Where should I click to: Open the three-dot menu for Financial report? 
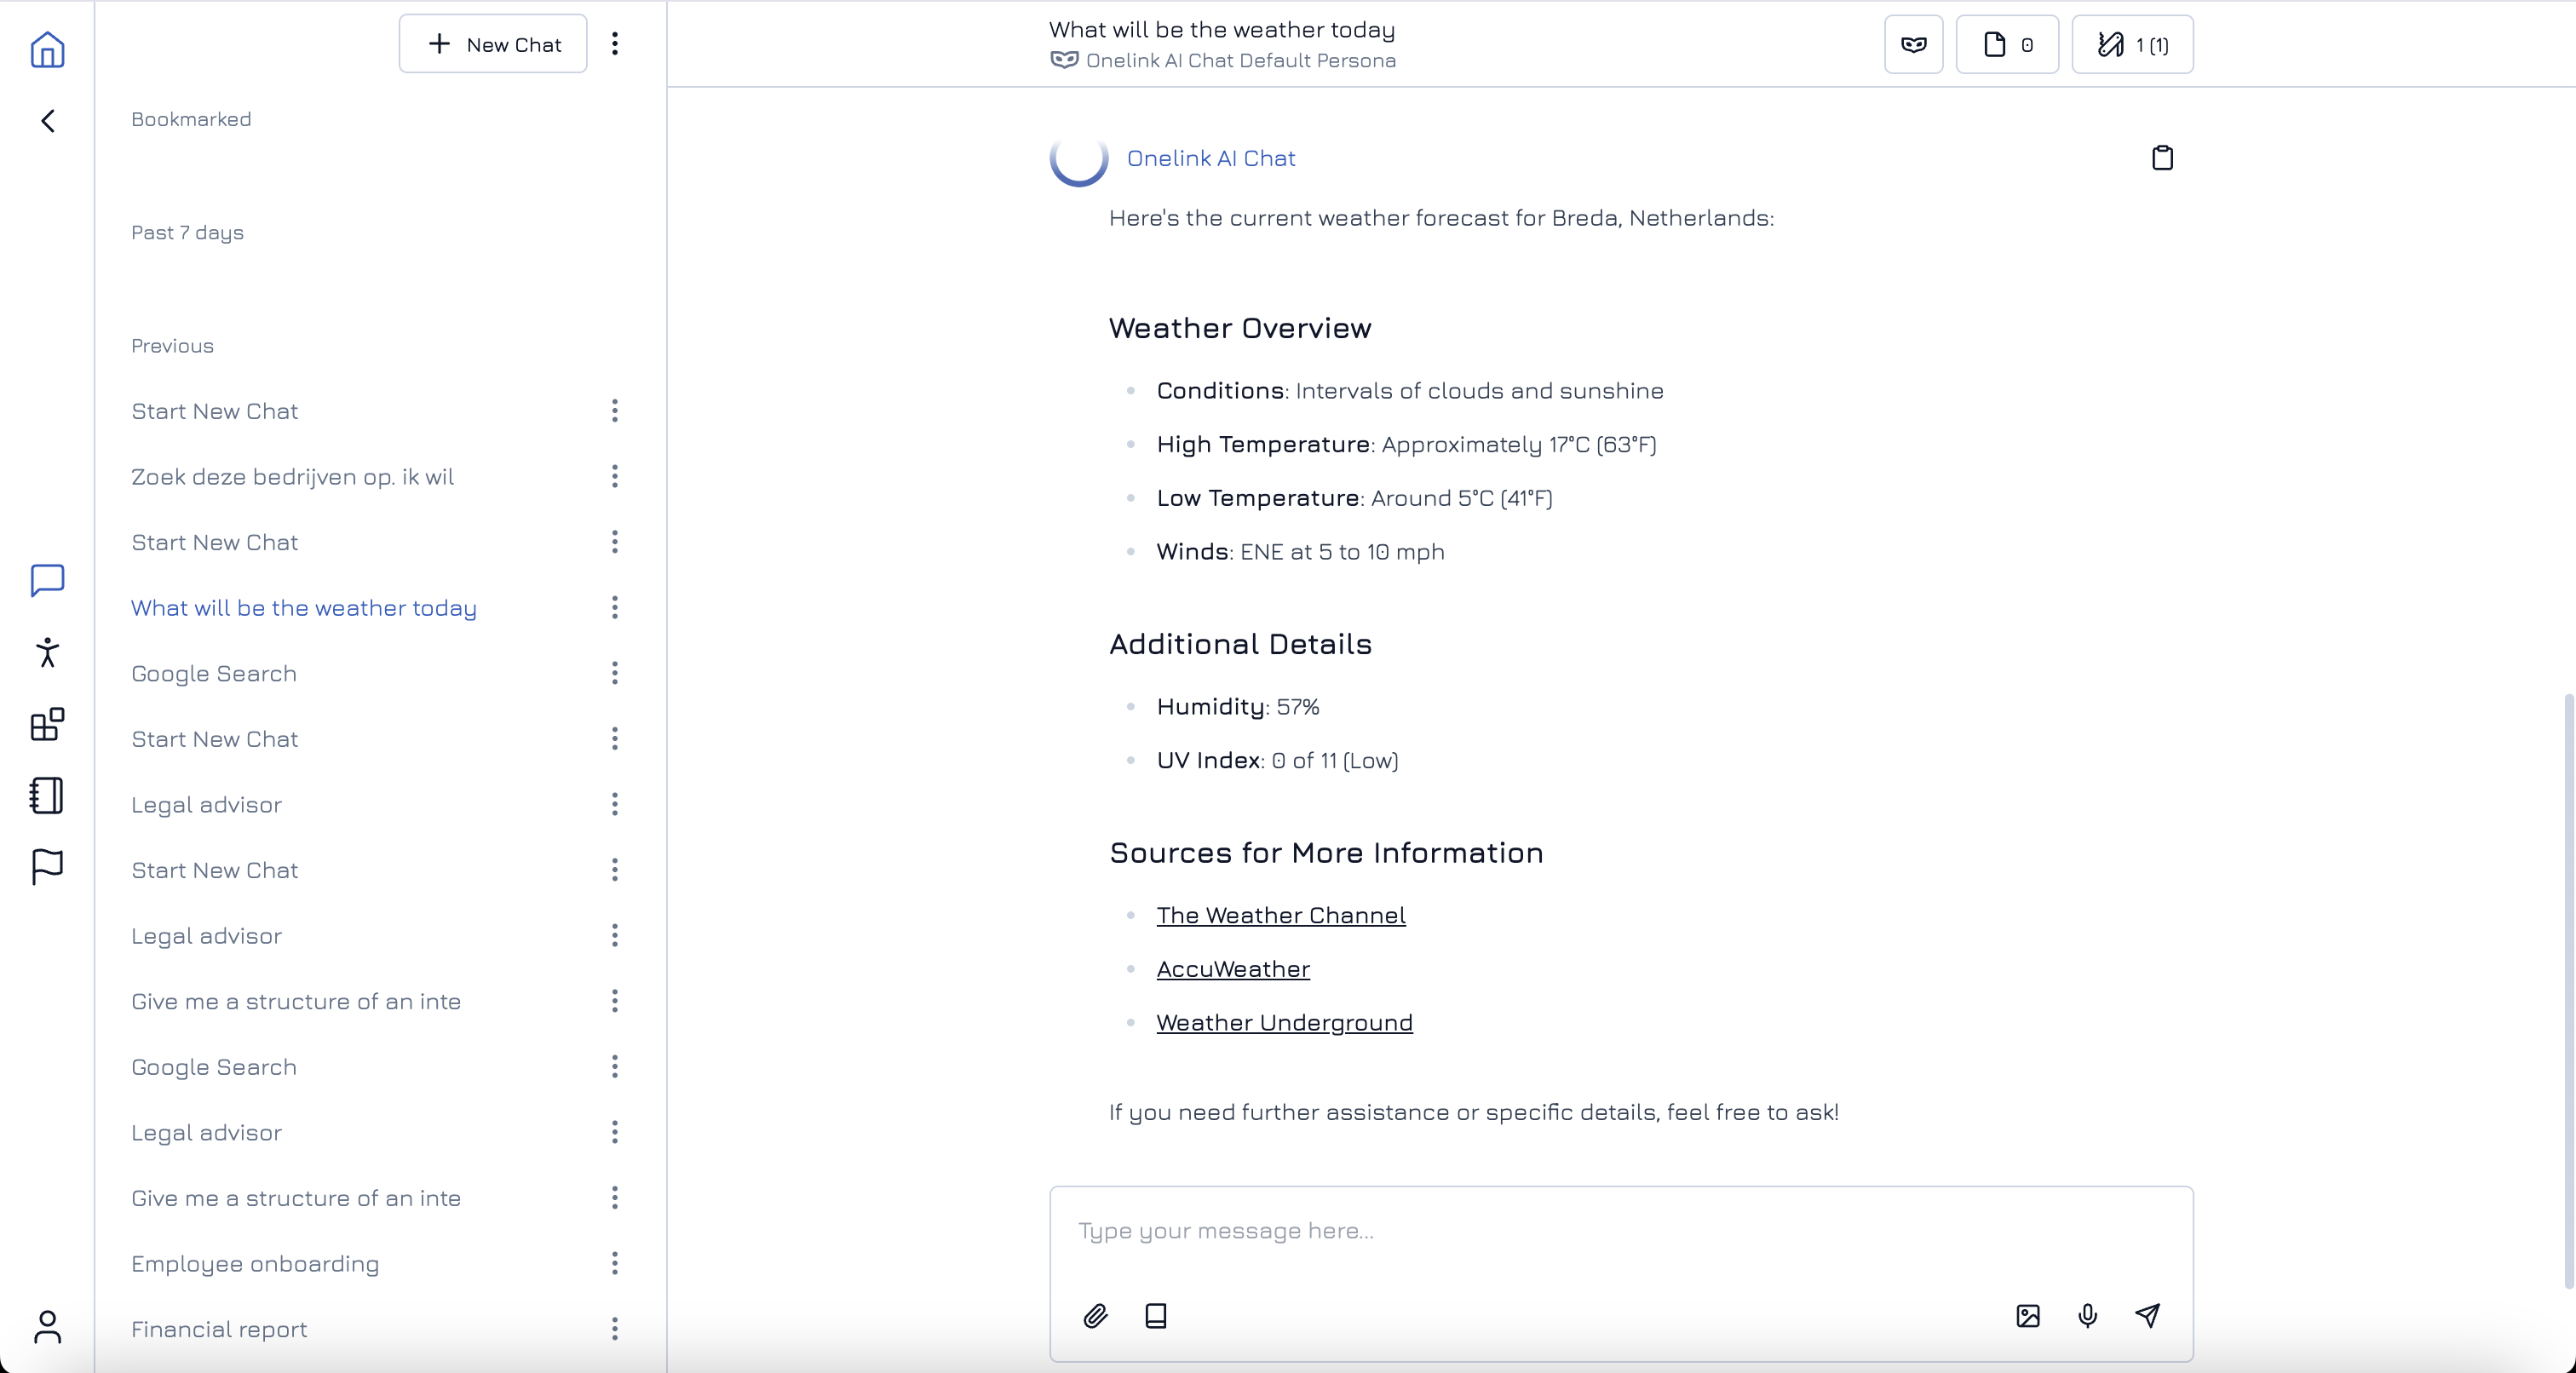[615, 1330]
